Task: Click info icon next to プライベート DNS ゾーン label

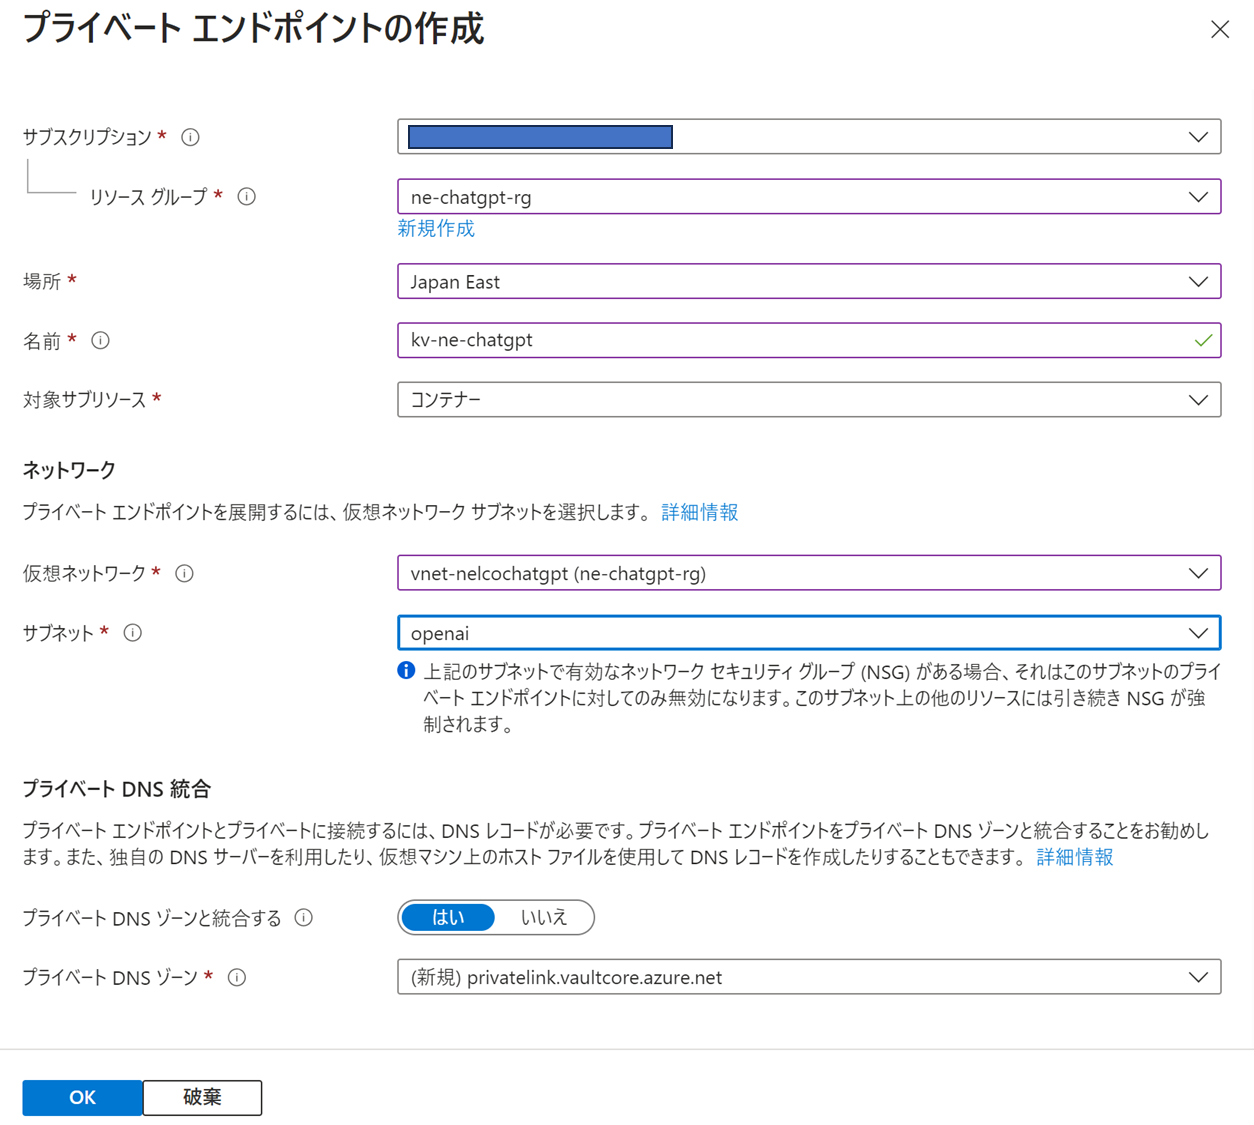Action: (237, 977)
